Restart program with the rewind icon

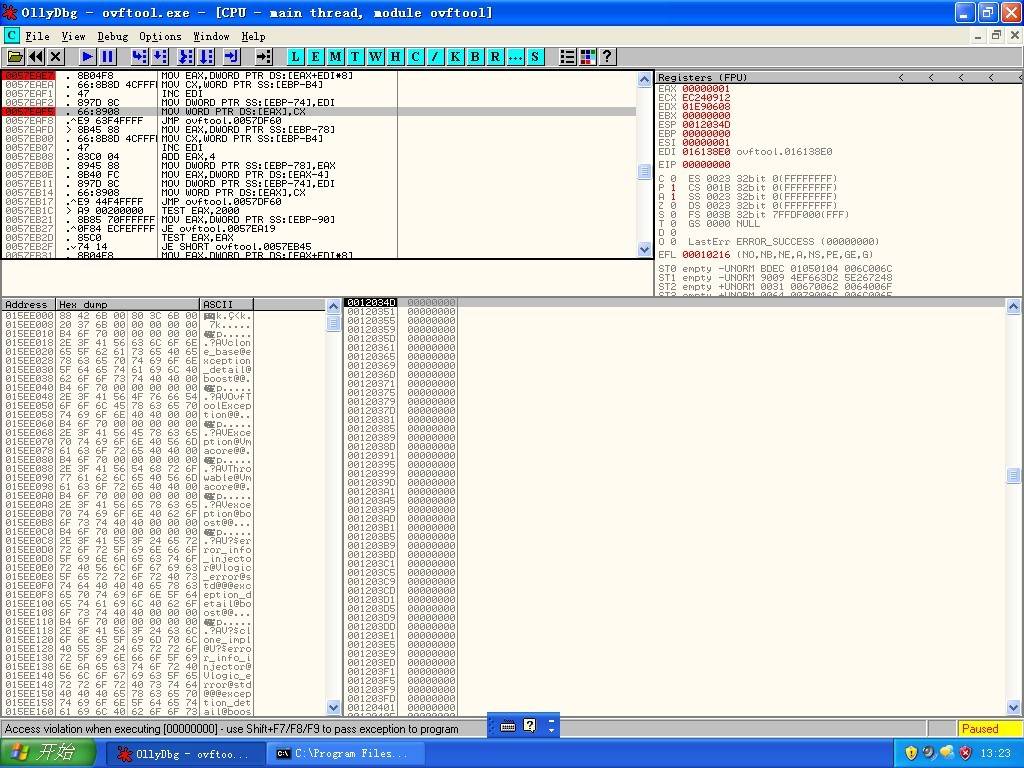36,57
